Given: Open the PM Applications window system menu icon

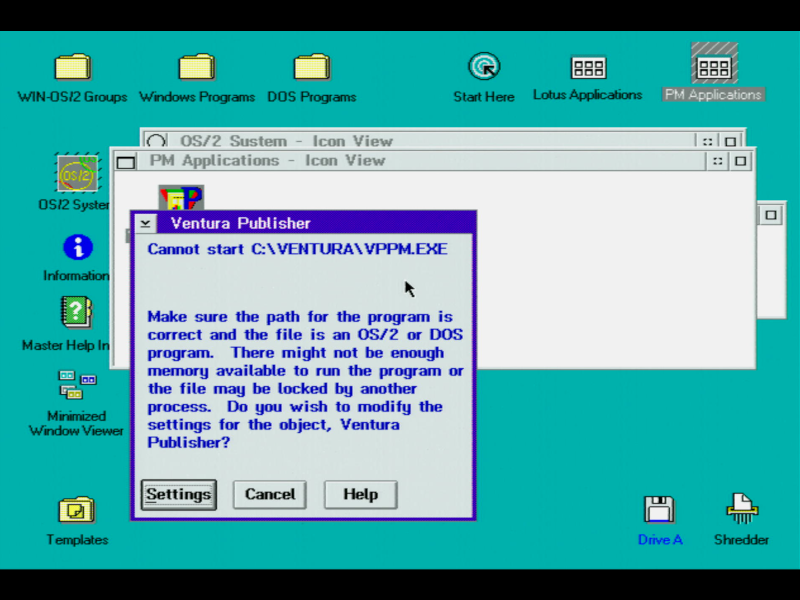Looking at the screenshot, I should click(x=126, y=162).
